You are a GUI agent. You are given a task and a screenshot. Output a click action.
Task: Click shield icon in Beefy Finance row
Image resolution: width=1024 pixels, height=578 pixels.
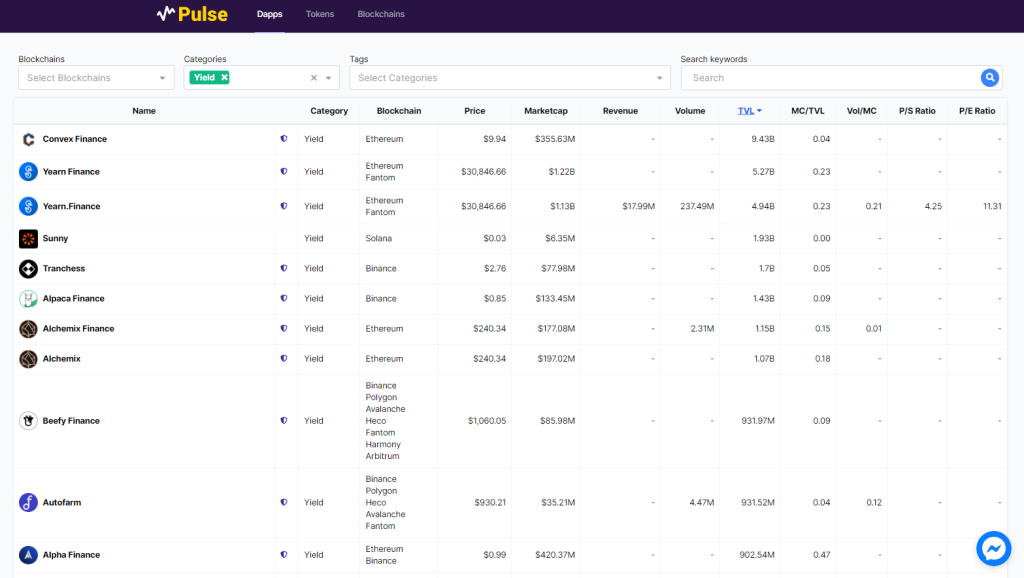click(x=283, y=420)
